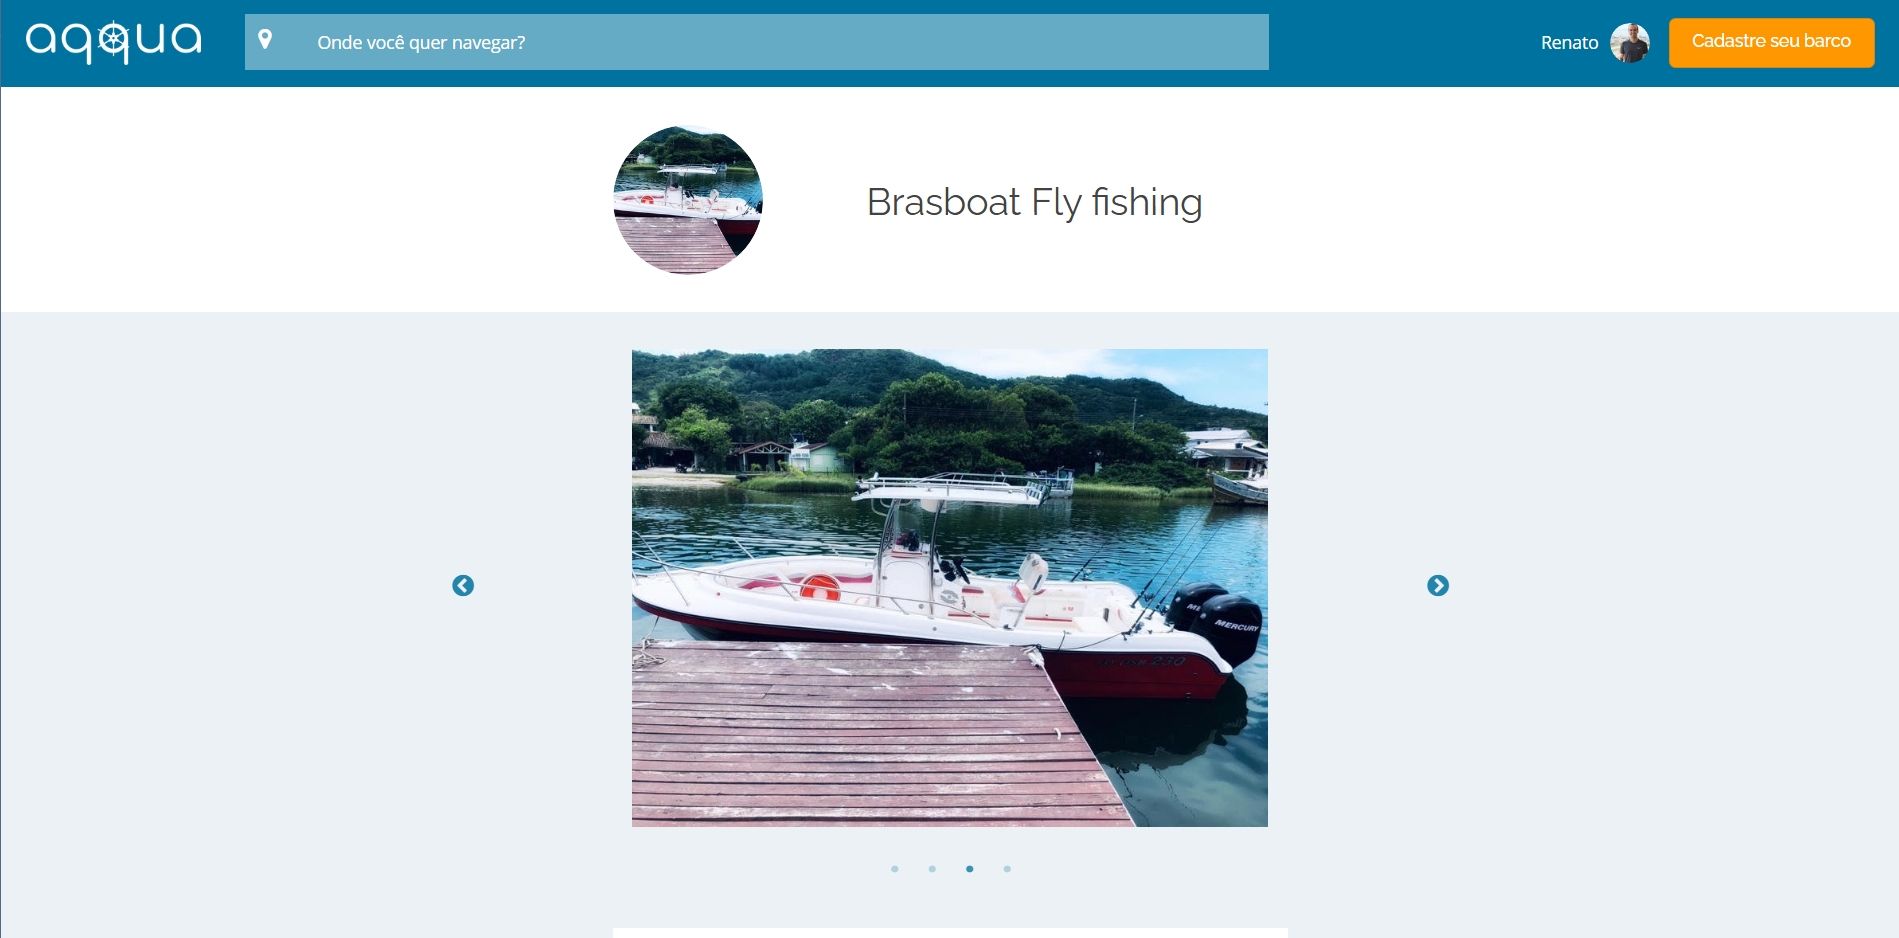This screenshot has height=938, width=1899.
Task: Select the first carousel dot indicator
Action: tap(895, 869)
